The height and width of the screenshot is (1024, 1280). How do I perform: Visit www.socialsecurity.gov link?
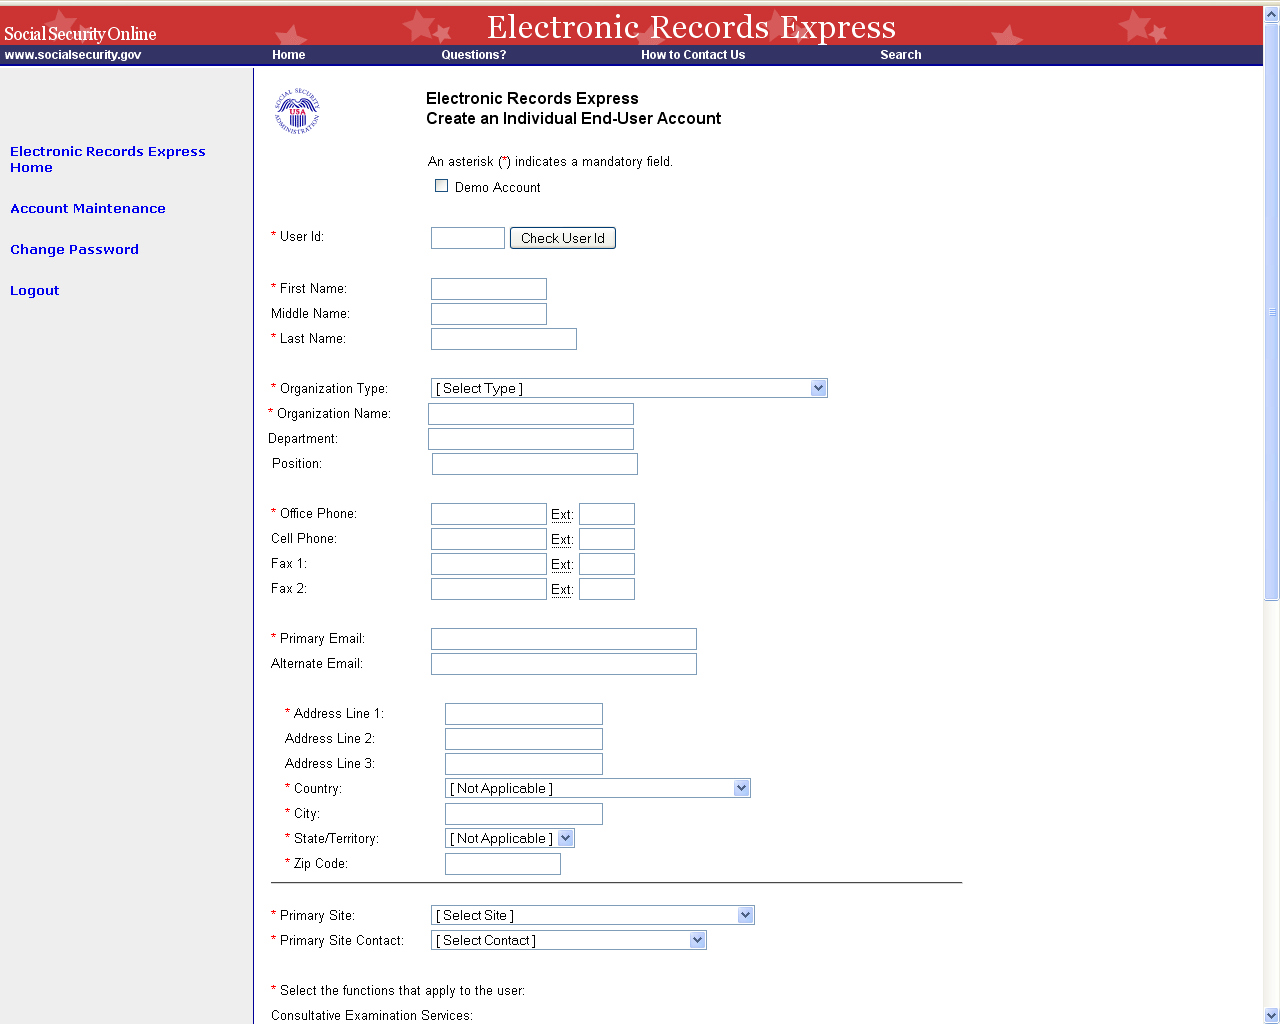73,55
